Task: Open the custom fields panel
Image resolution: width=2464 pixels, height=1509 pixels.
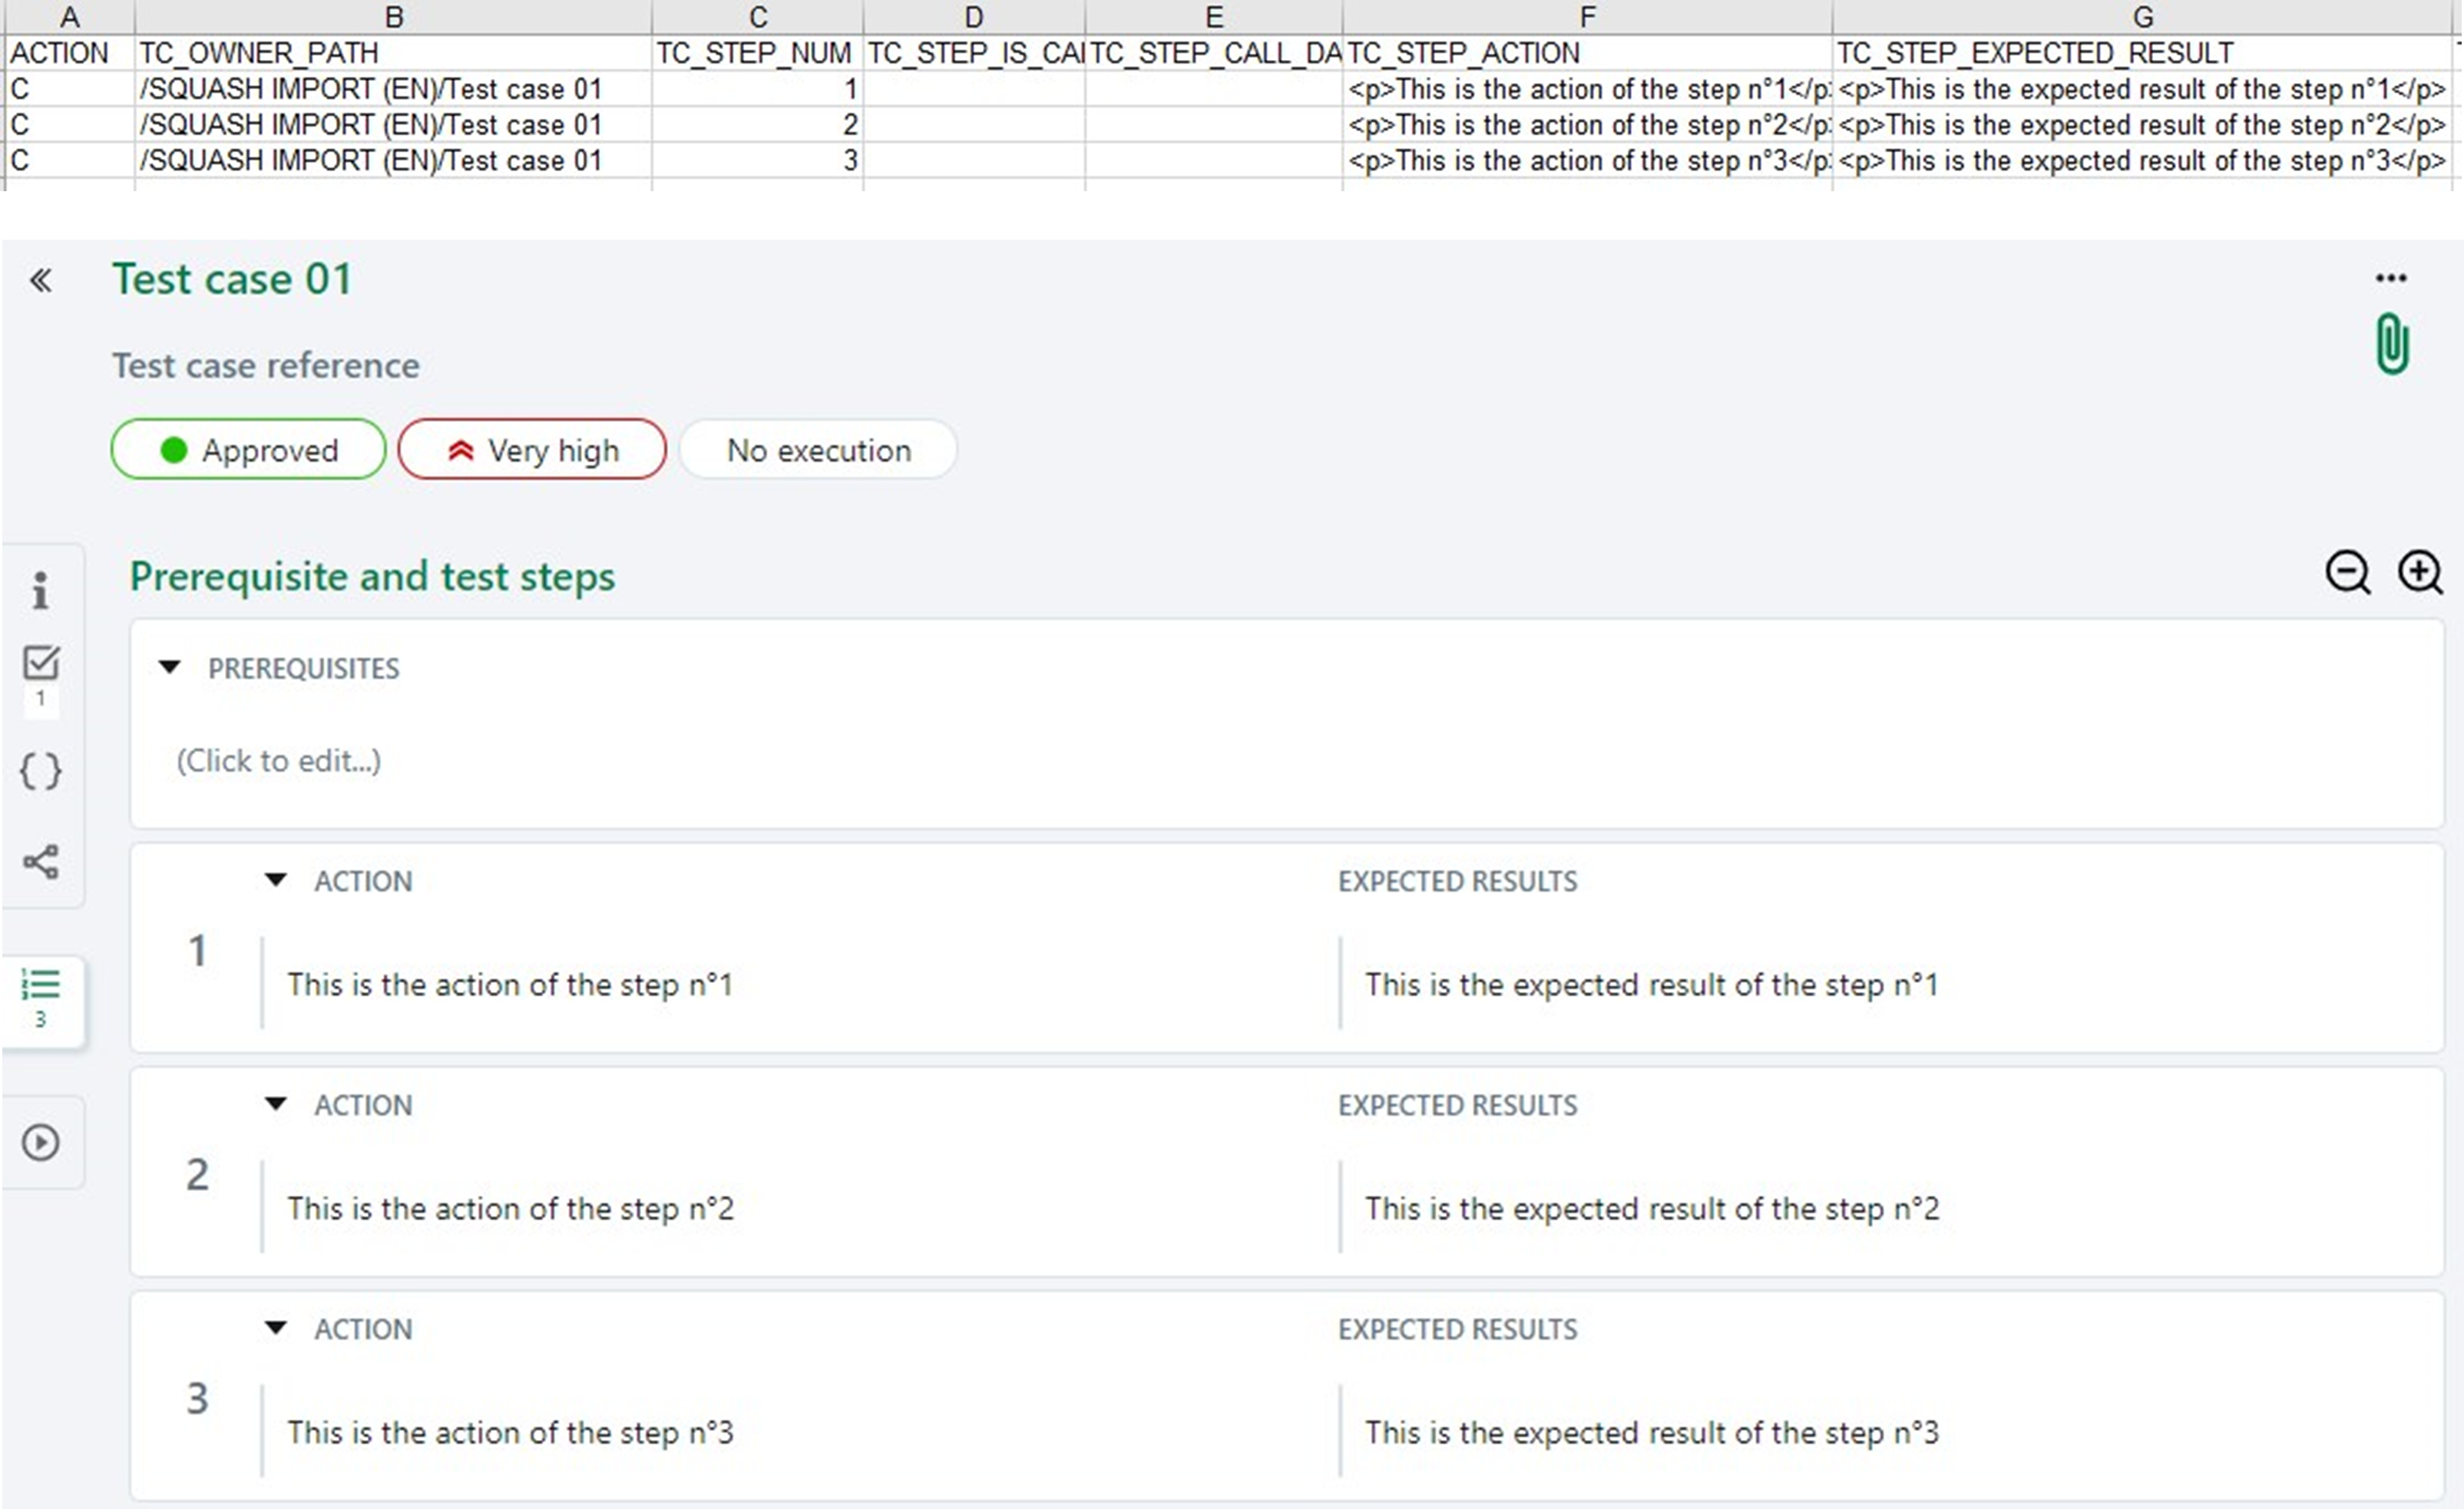Action: pos(41,771)
